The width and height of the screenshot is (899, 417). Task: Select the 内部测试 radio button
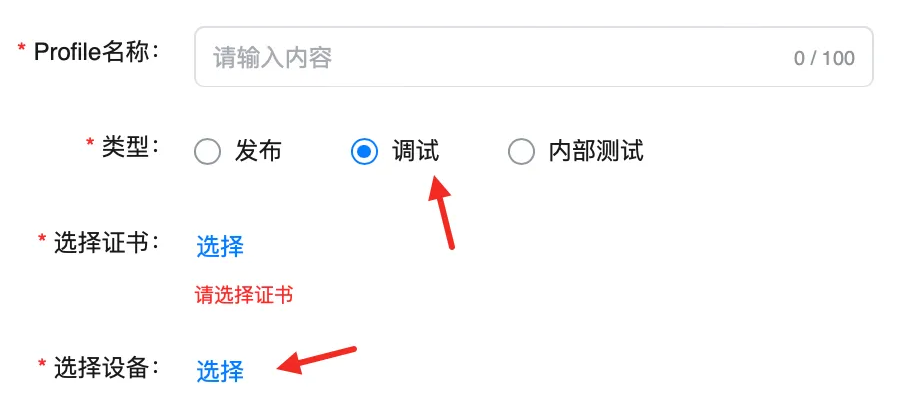[521, 152]
